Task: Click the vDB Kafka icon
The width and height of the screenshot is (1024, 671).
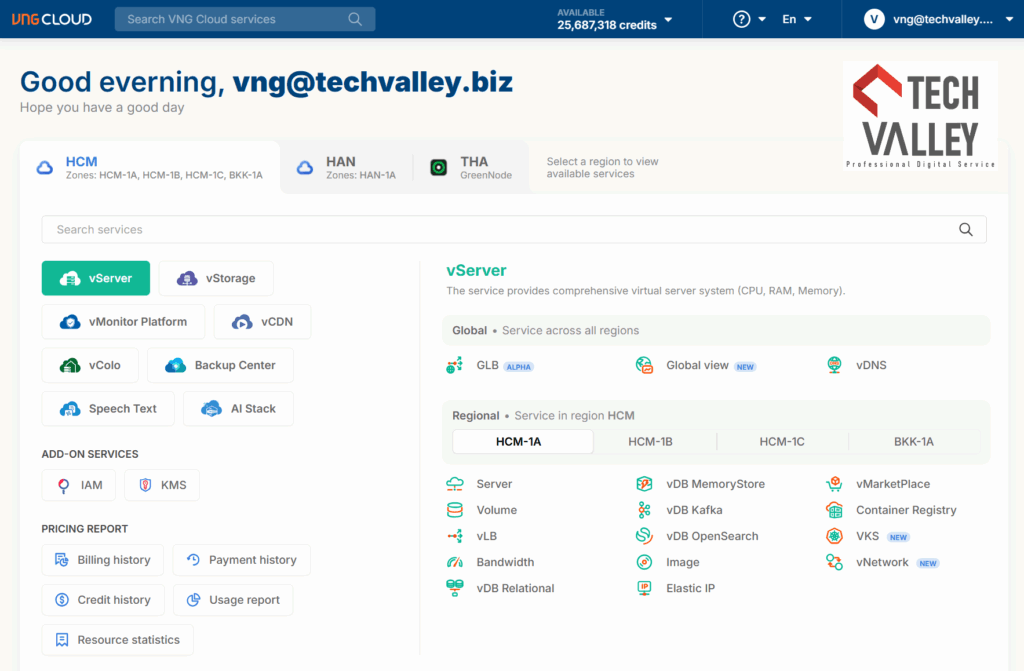Action: [644, 510]
